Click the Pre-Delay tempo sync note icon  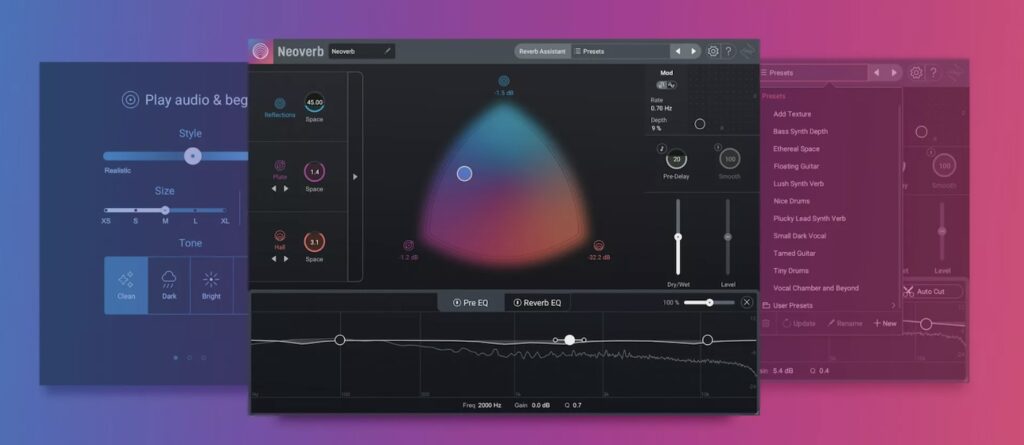661,149
